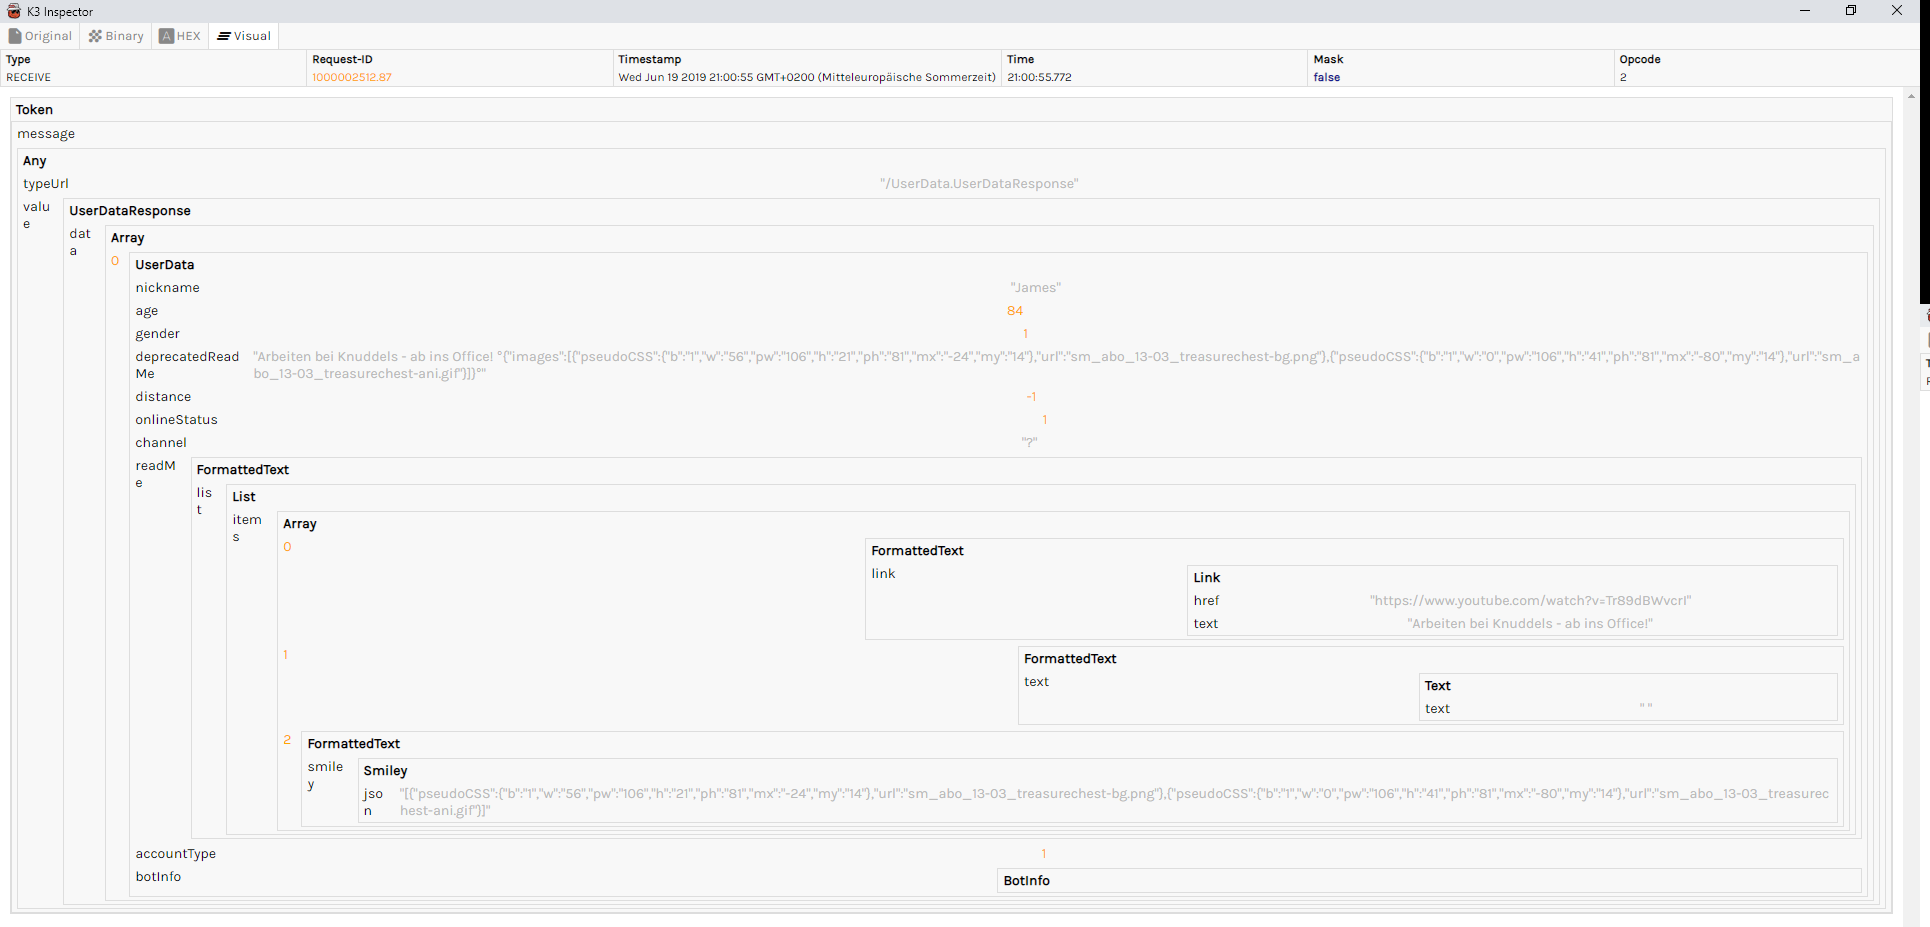Click the age value 84
Viewport: 1930px width, 927px height.
tap(1015, 311)
